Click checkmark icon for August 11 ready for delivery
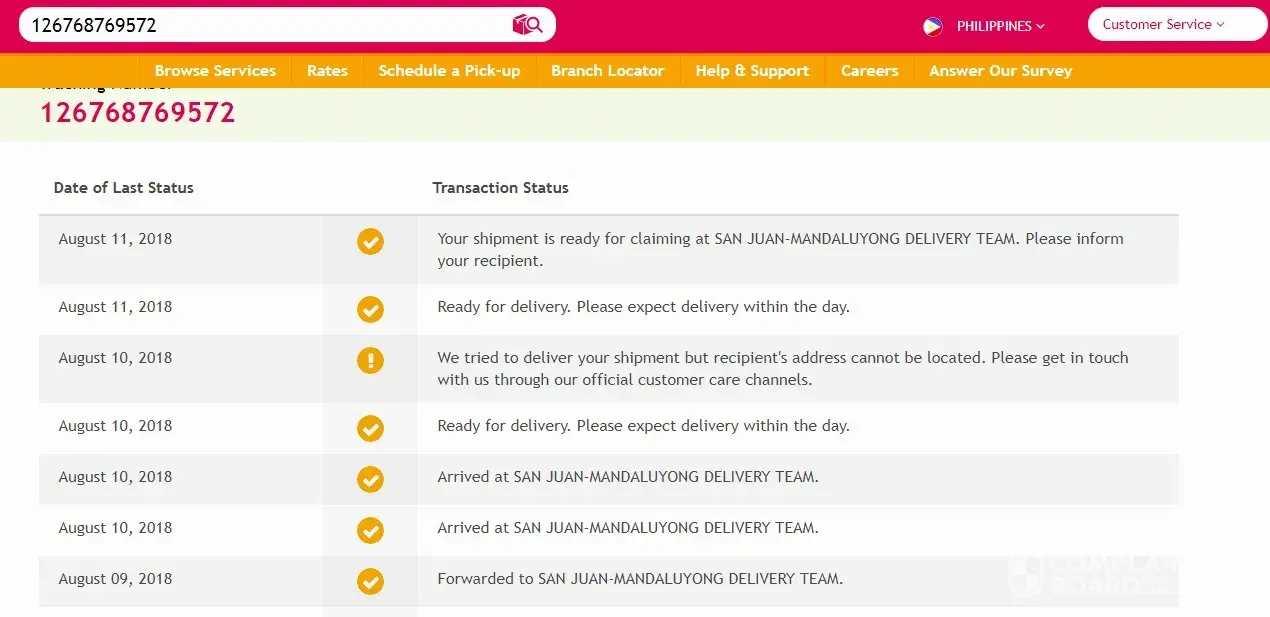 pyautogui.click(x=370, y=309)
